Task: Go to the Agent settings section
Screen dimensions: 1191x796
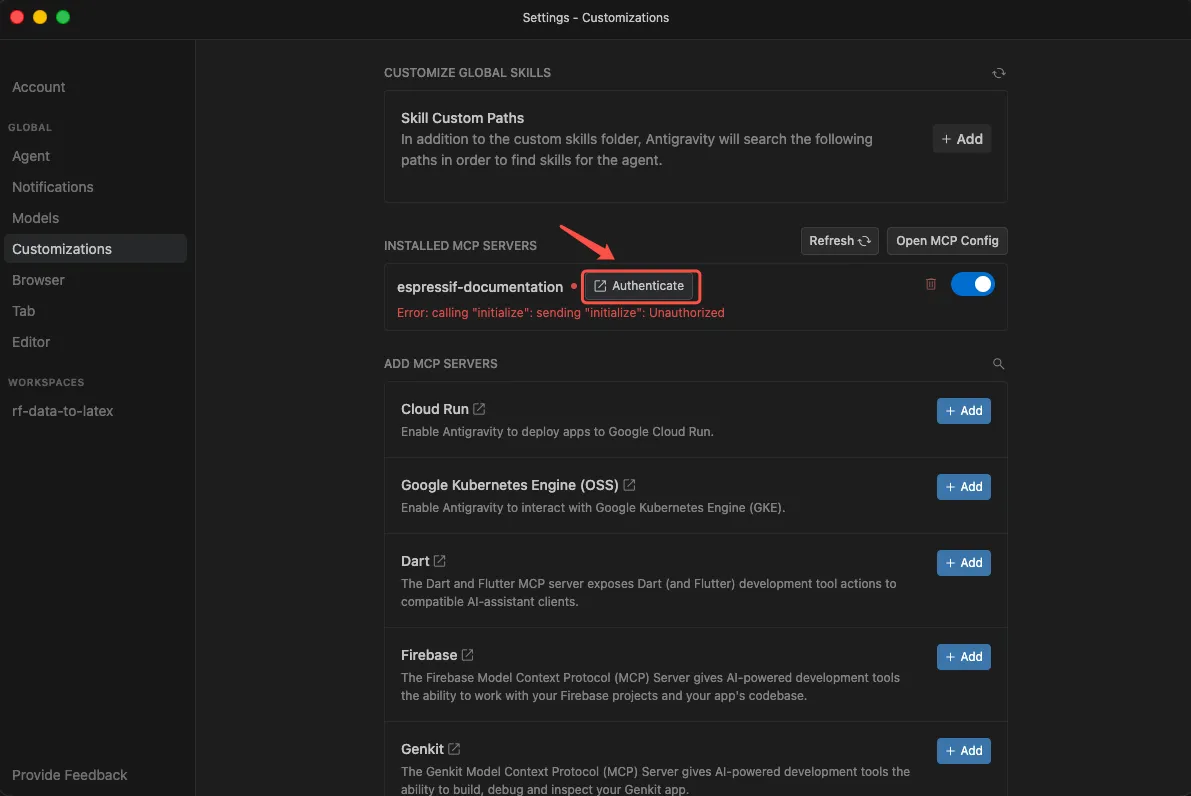Action: 31,156
